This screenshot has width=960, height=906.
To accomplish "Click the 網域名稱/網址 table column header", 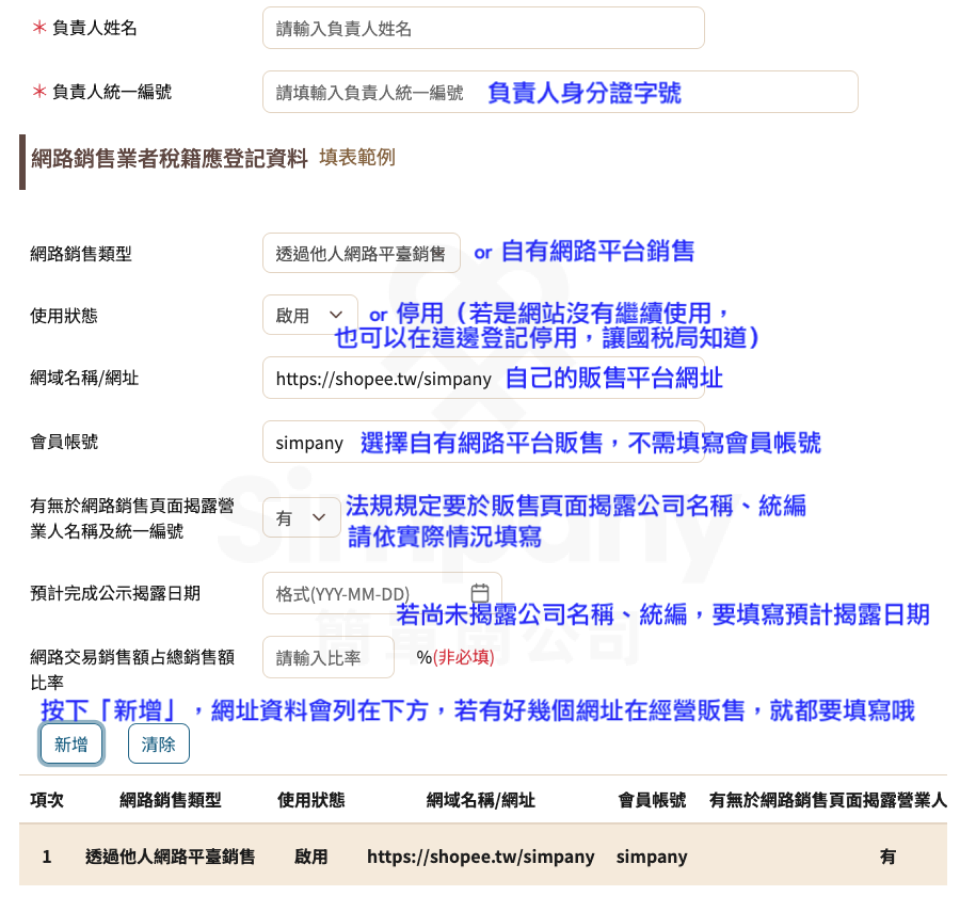I will (x=480, y=800).
